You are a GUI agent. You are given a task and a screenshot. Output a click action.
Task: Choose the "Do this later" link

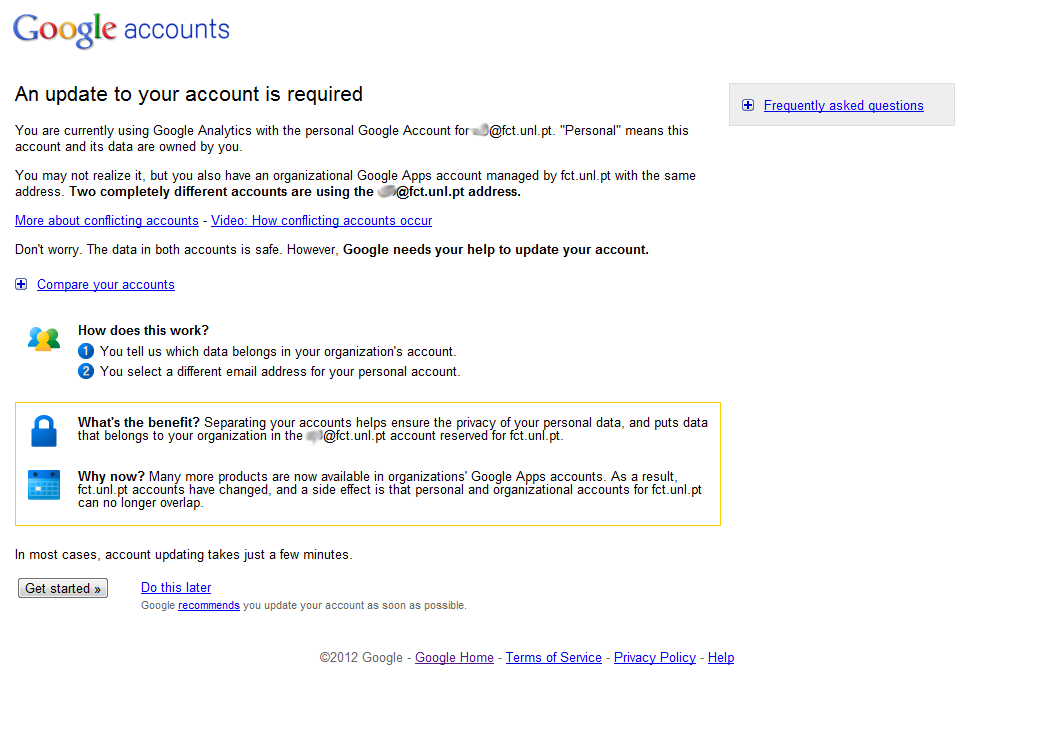coord(176,587)
